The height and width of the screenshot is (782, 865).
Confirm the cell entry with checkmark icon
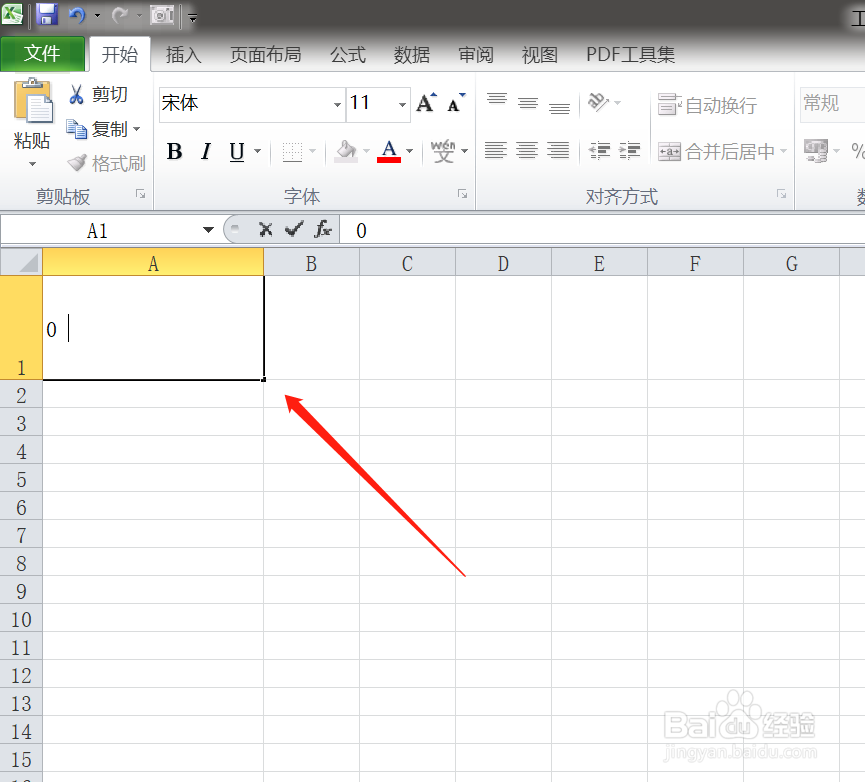294,229
